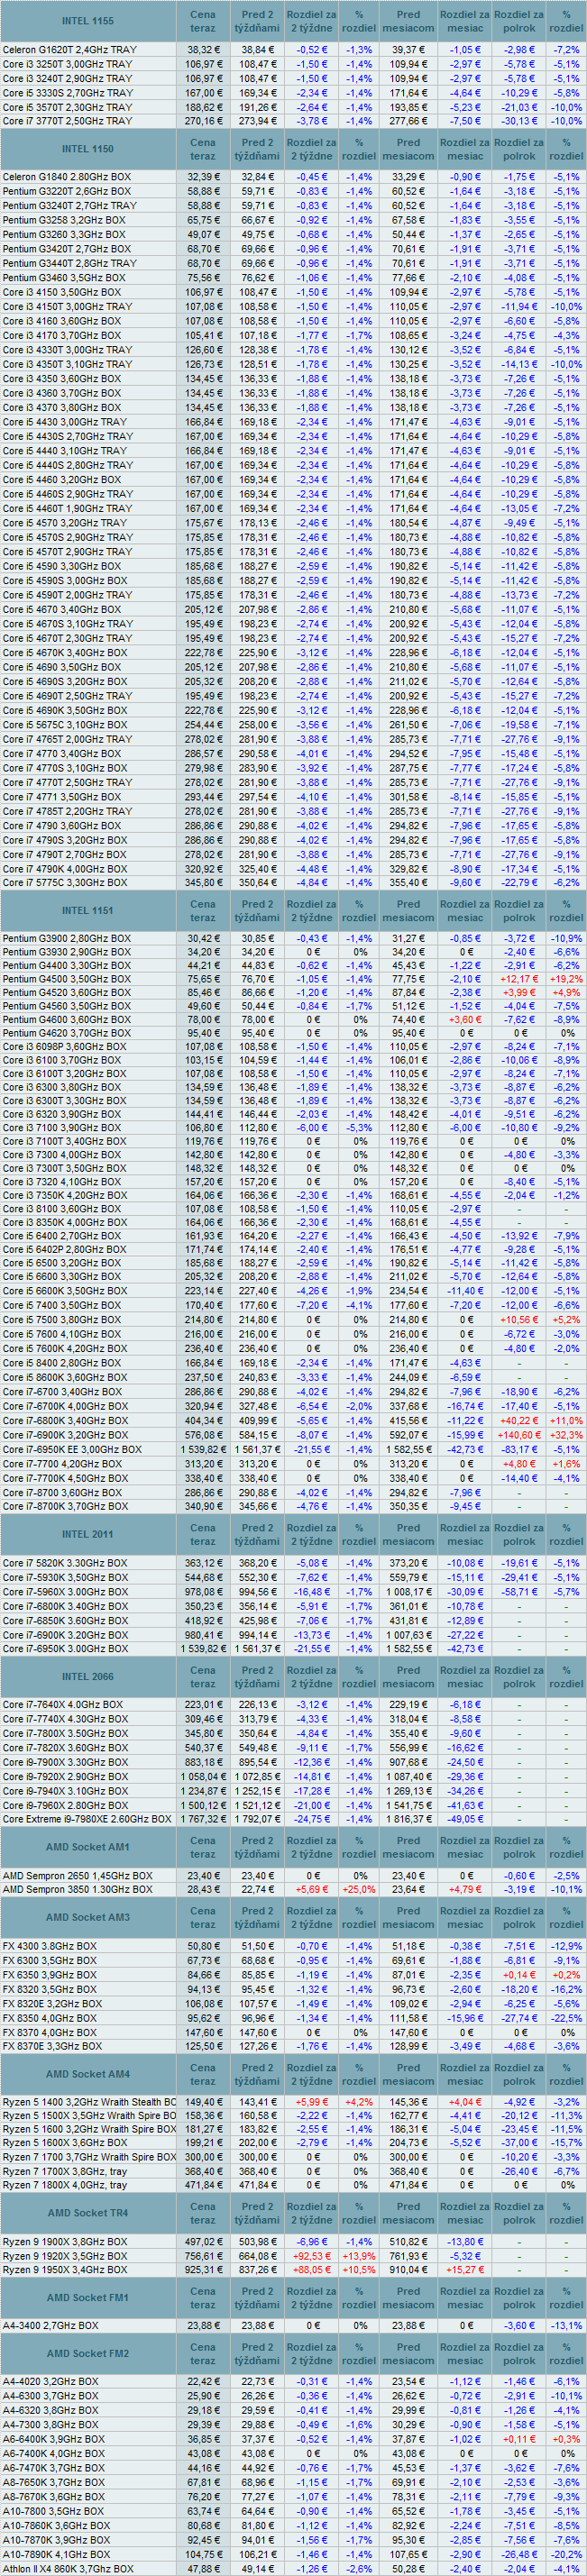The height and width of the screenshot is (2576, 587).
Task: Click the red '+25,0%' value in Sempron 3850 row
Action: pyautogui.click(x=359, y=1890)
